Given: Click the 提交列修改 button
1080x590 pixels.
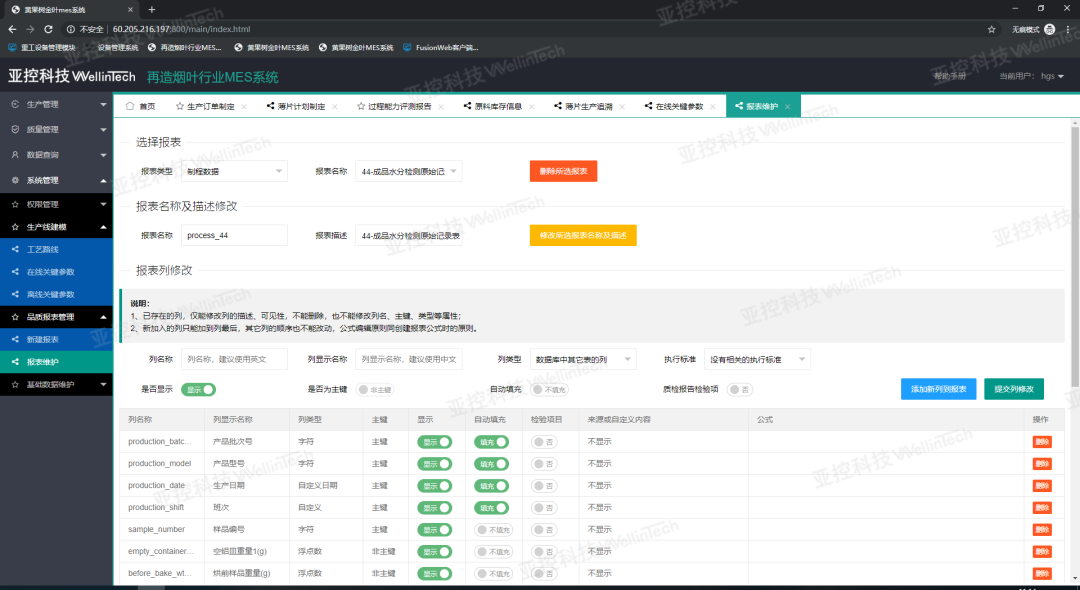Looking at the screenshot, I should [1014, 389].
